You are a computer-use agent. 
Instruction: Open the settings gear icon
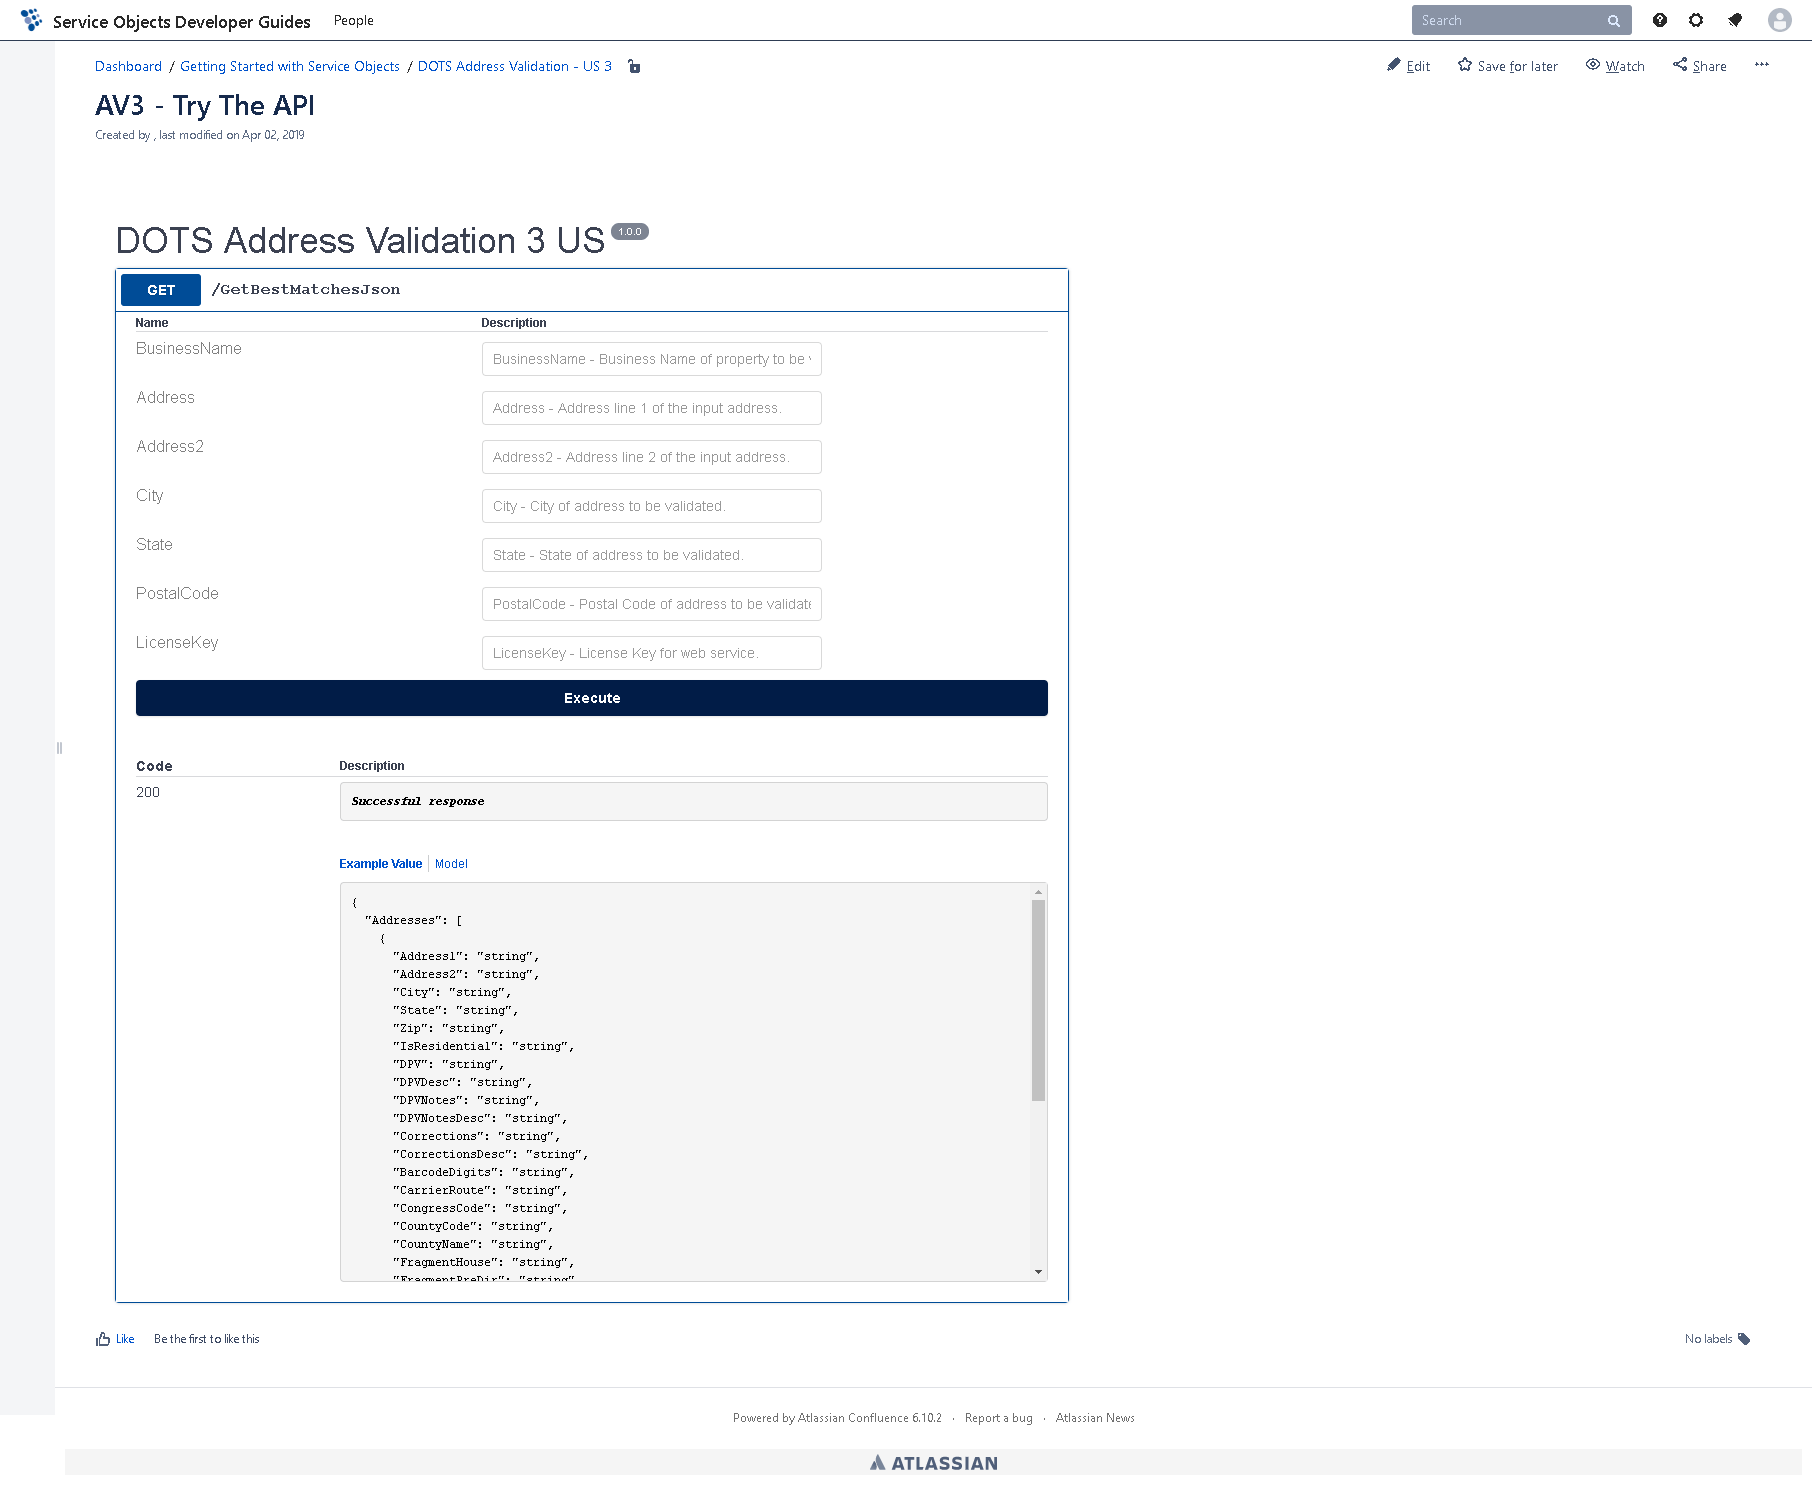(x=1696, y=20)
